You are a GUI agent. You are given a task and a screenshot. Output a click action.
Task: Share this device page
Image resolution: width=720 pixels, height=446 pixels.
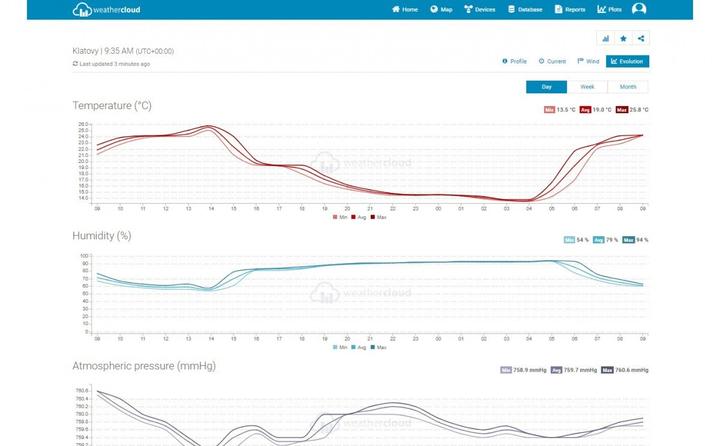point(641,39)
